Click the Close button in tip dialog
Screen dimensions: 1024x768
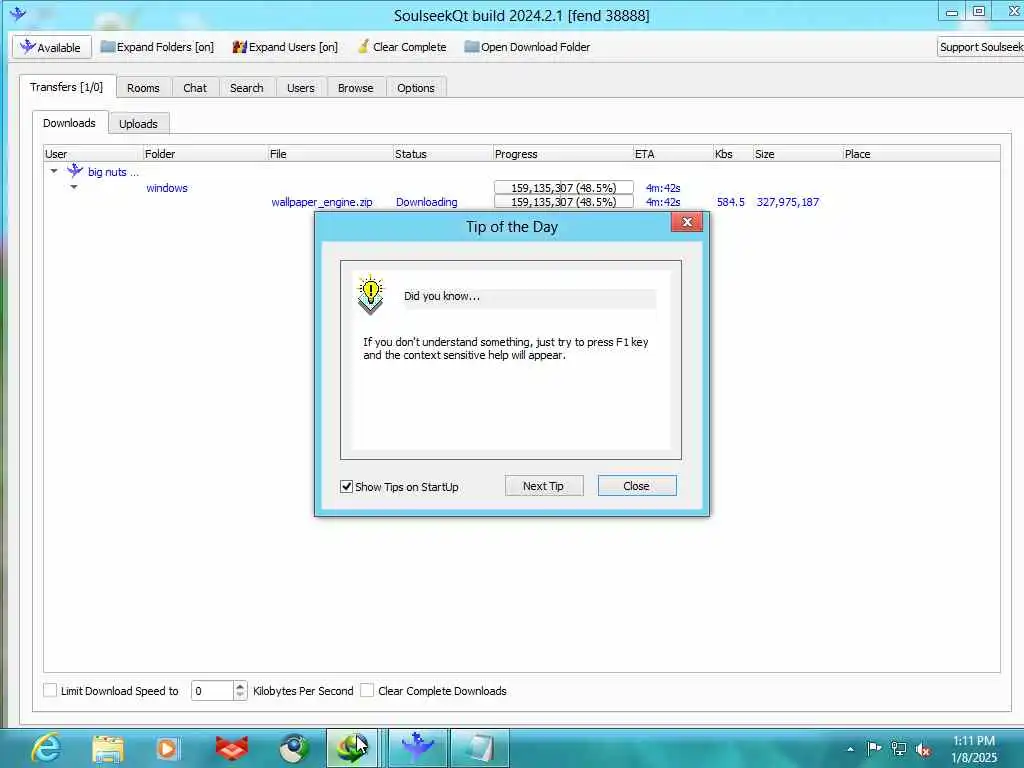click(x=637, y=486)
